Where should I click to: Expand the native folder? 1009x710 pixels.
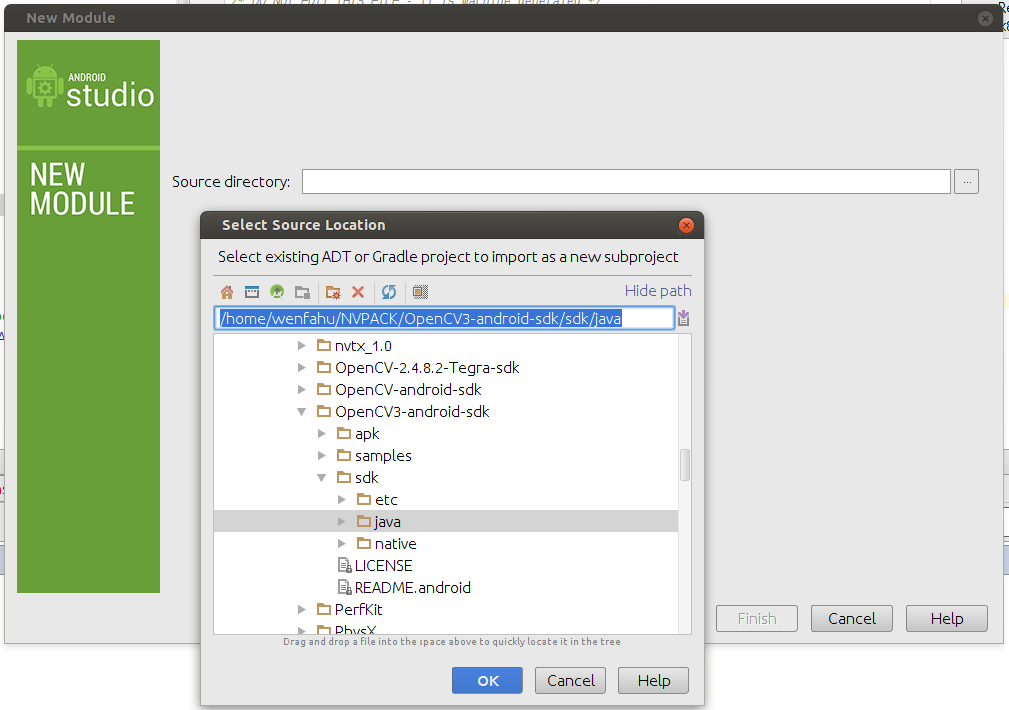(x=342, y=544)
